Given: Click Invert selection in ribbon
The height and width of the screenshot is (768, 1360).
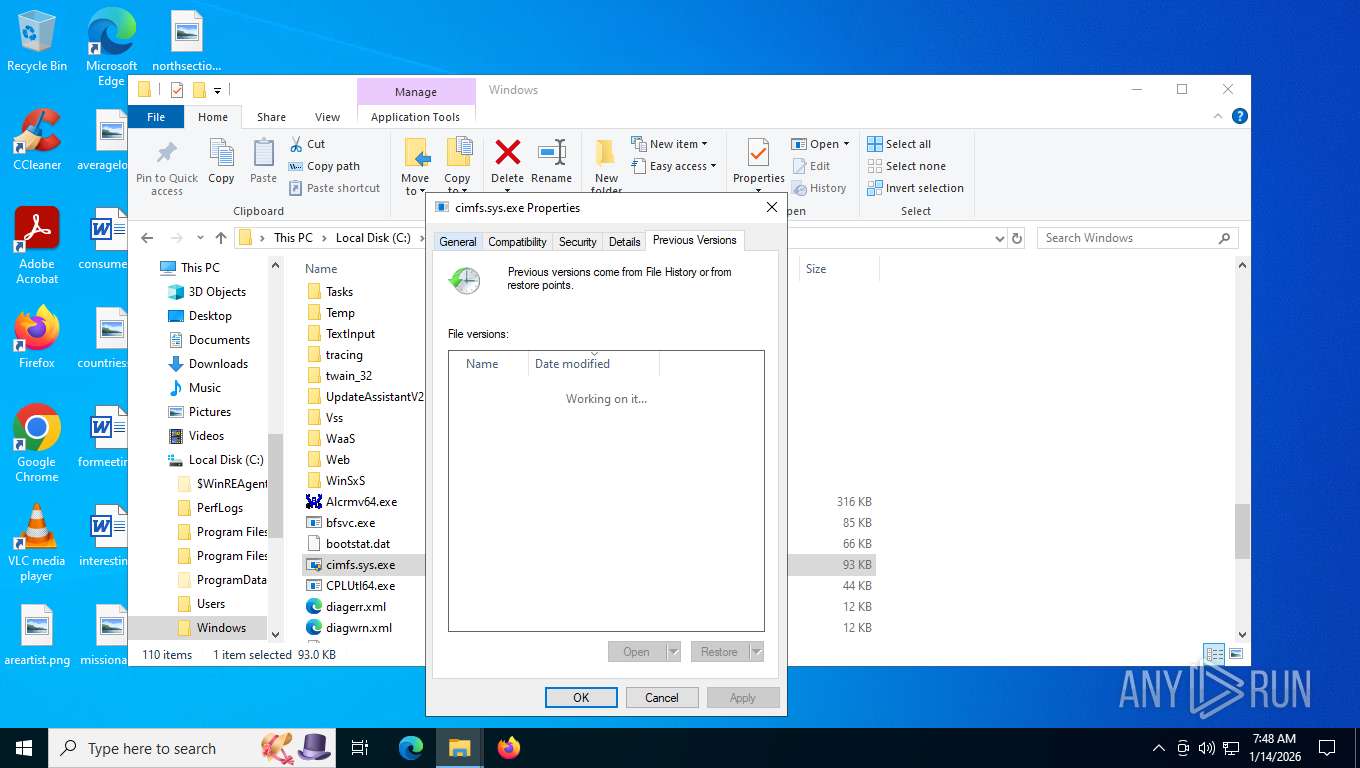Looking at the screenshot, I should pos(915,188).
